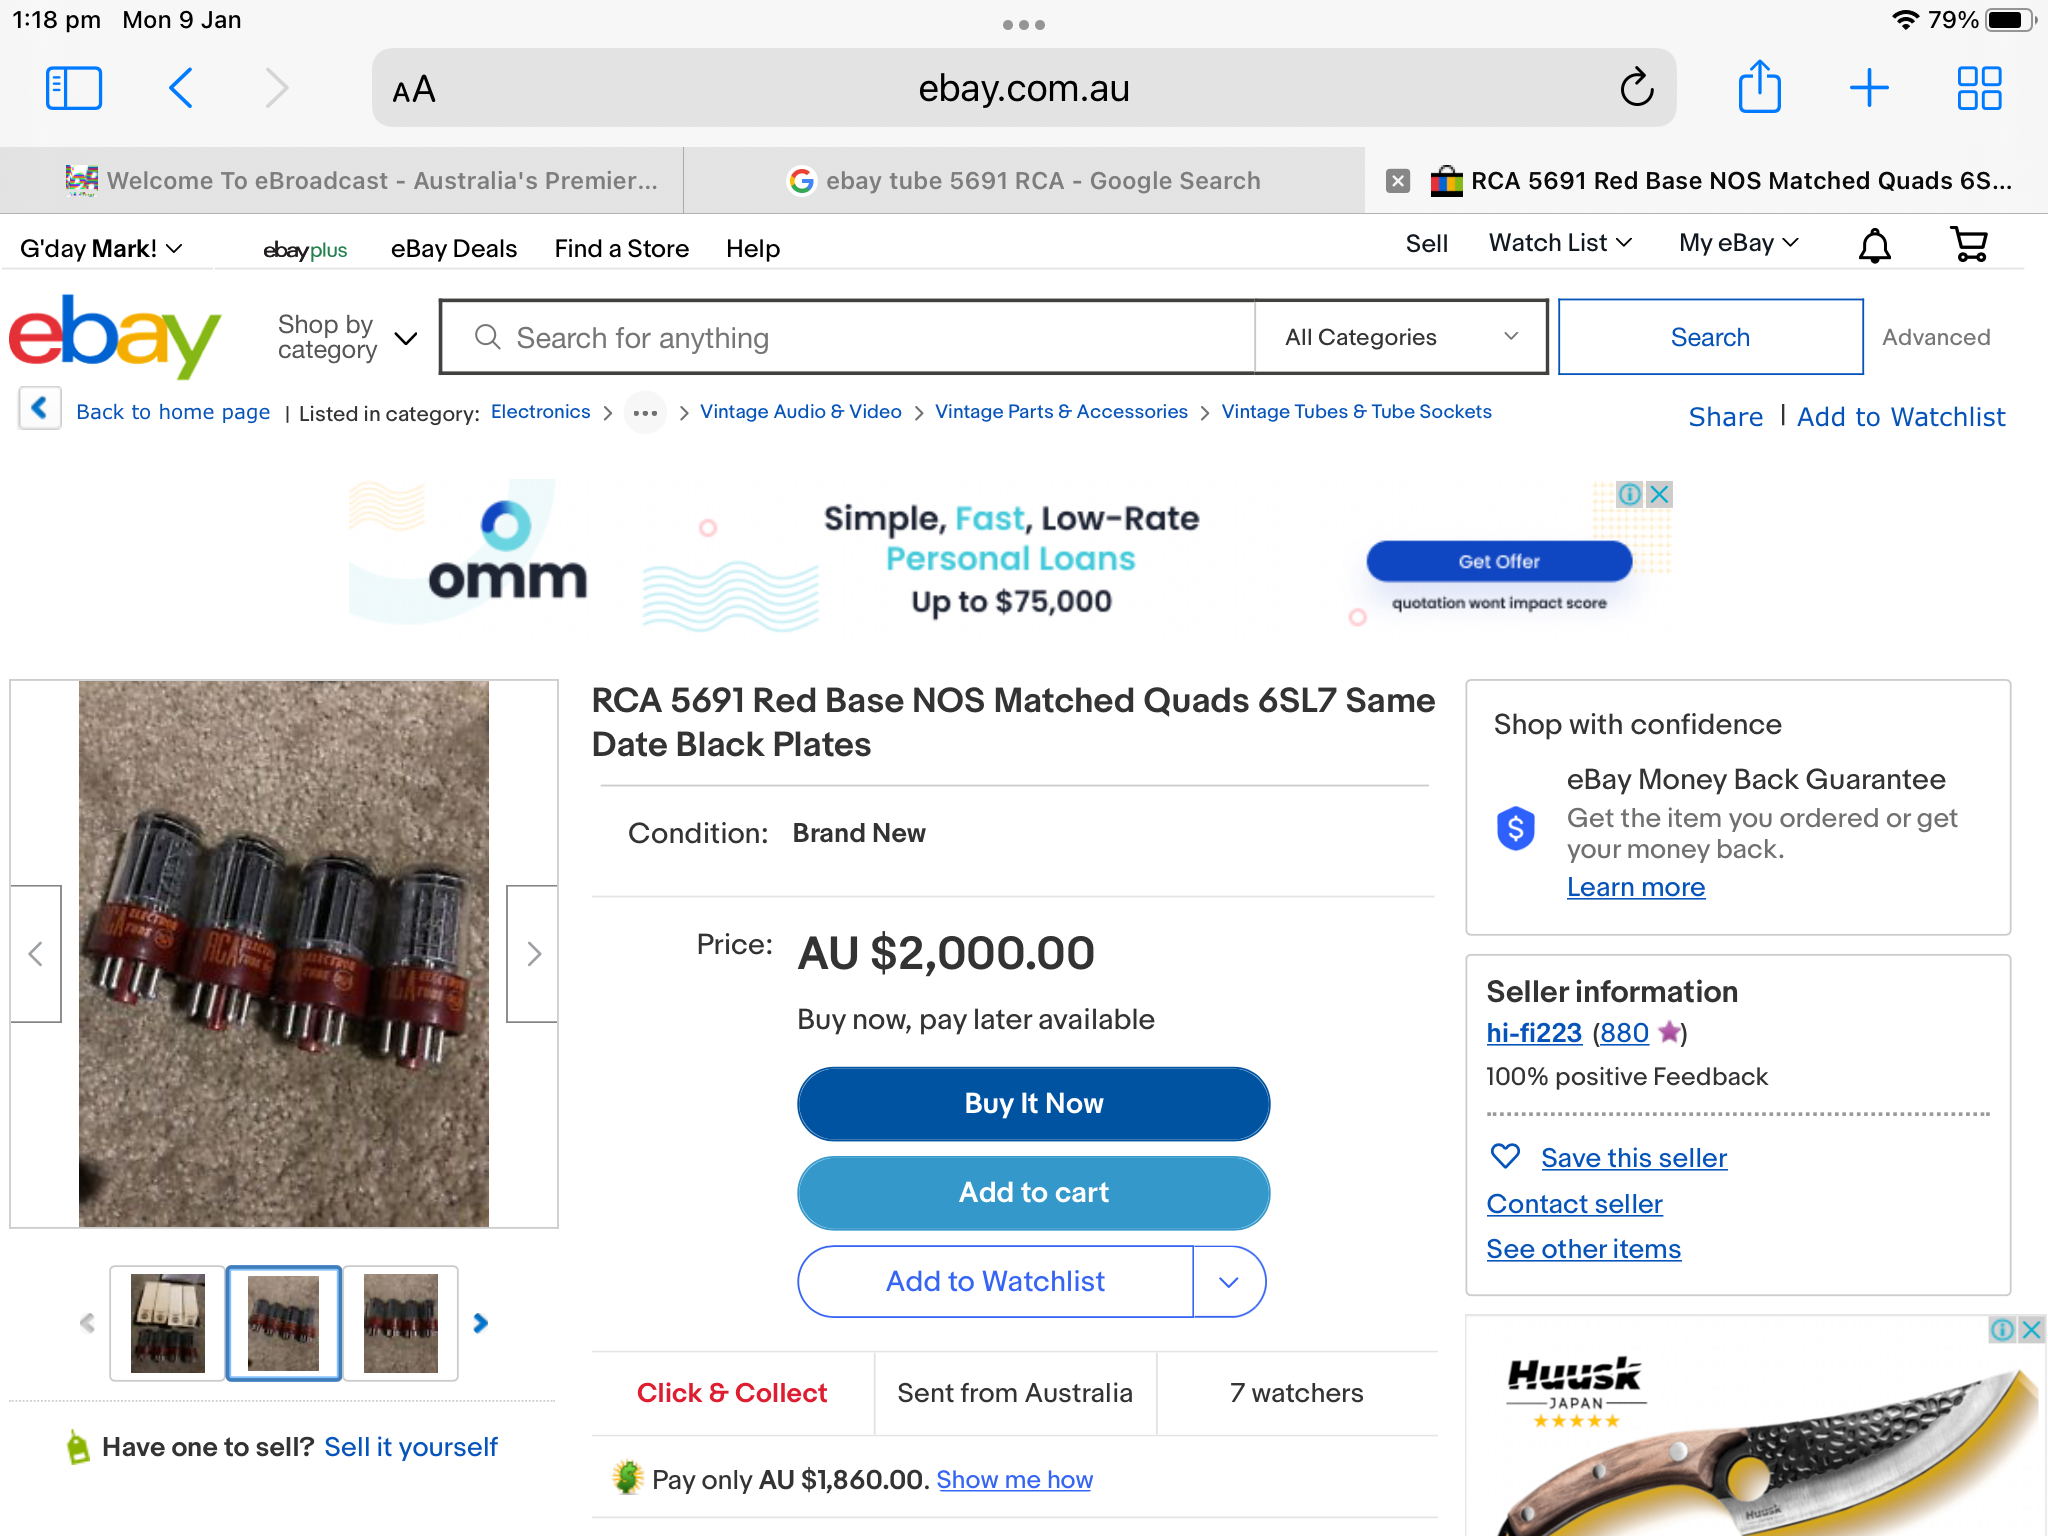Open the omm ad info icon
Screen dimensions: 2048x1536
click(x=1630, y=494)
